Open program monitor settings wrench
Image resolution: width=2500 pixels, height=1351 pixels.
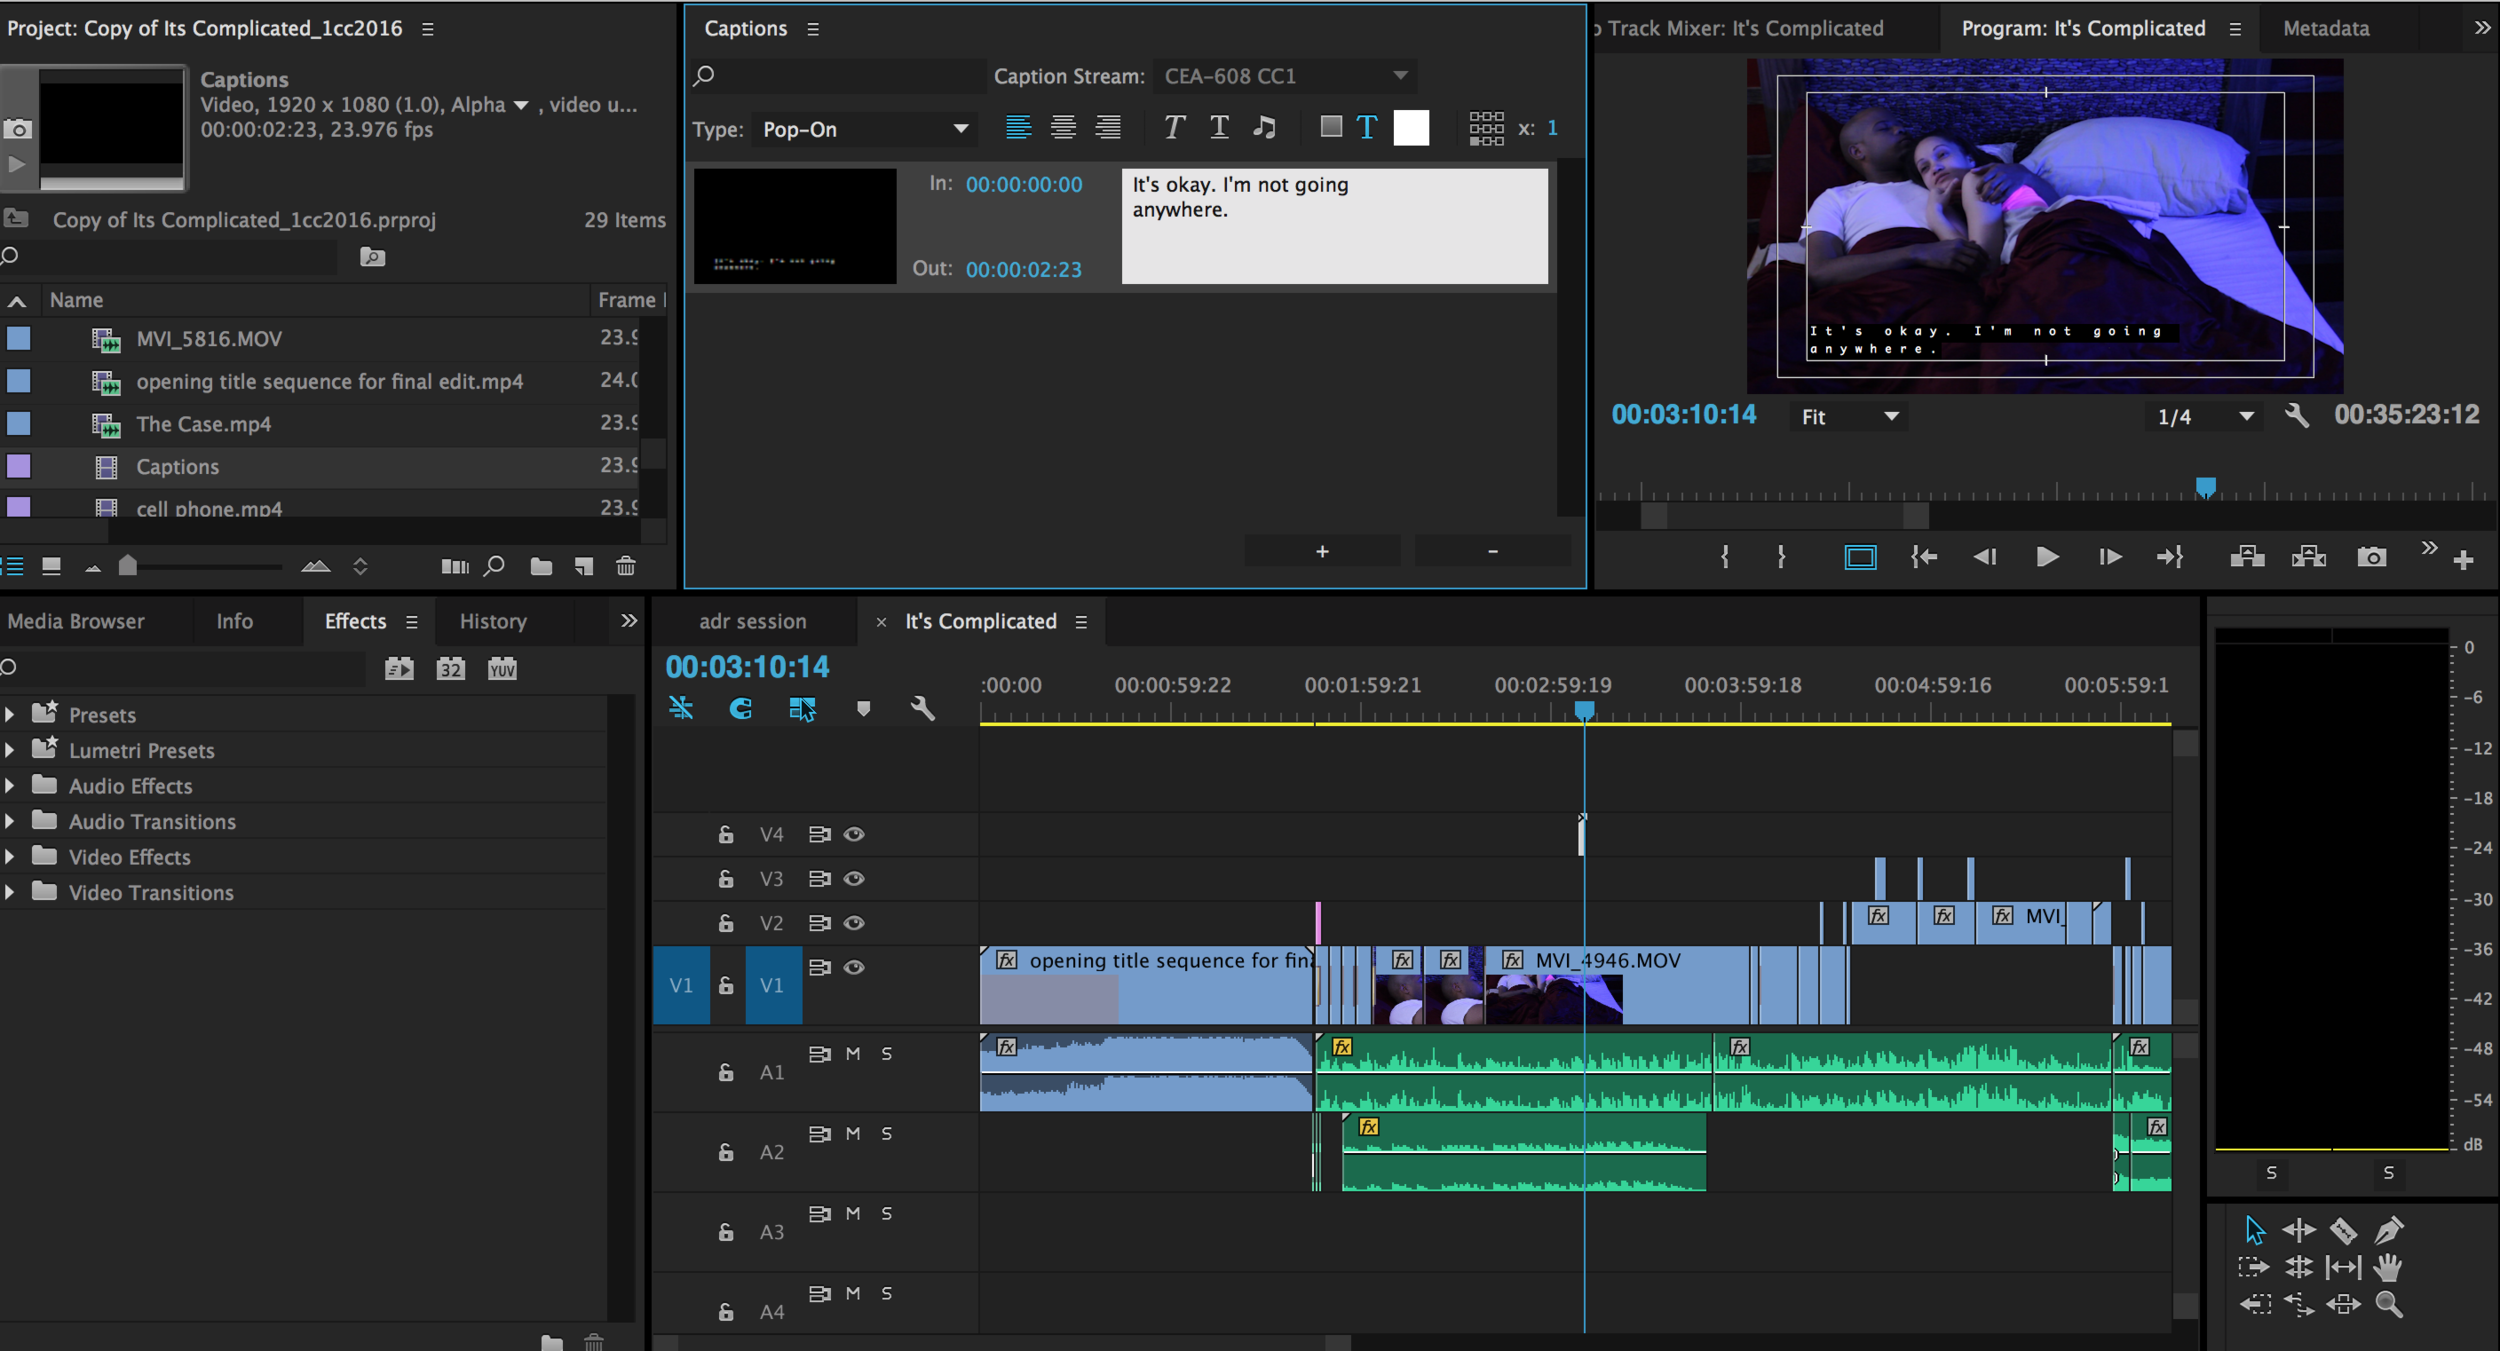pos(2297,416)
